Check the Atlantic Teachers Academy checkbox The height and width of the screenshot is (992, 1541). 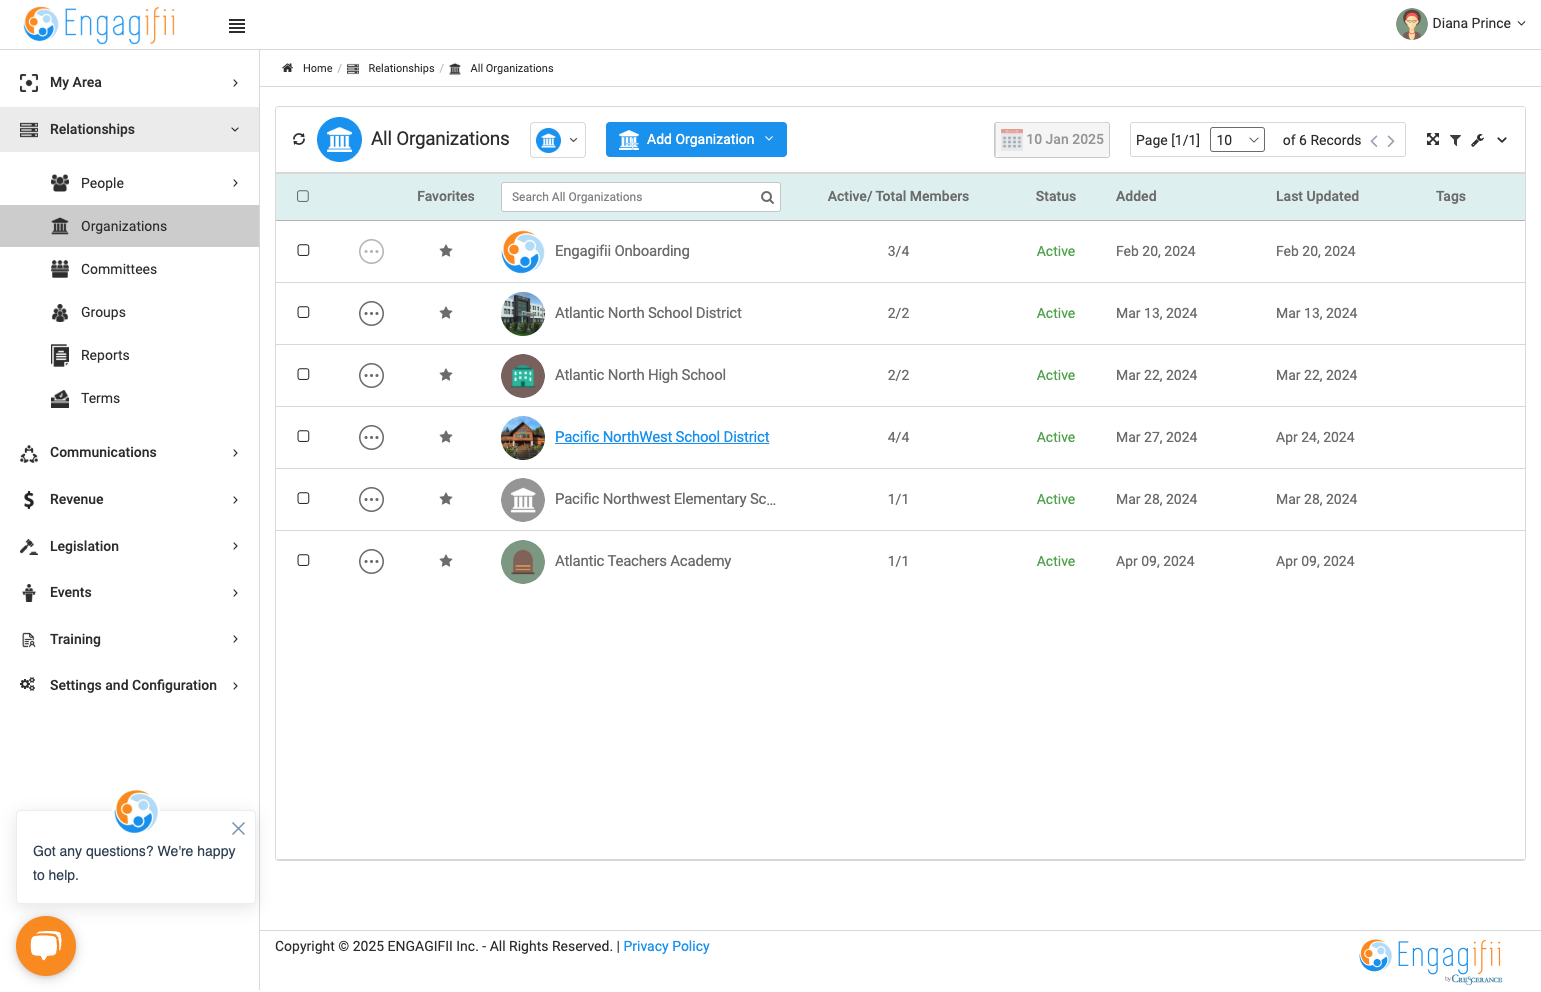click(x=303, y=560)
